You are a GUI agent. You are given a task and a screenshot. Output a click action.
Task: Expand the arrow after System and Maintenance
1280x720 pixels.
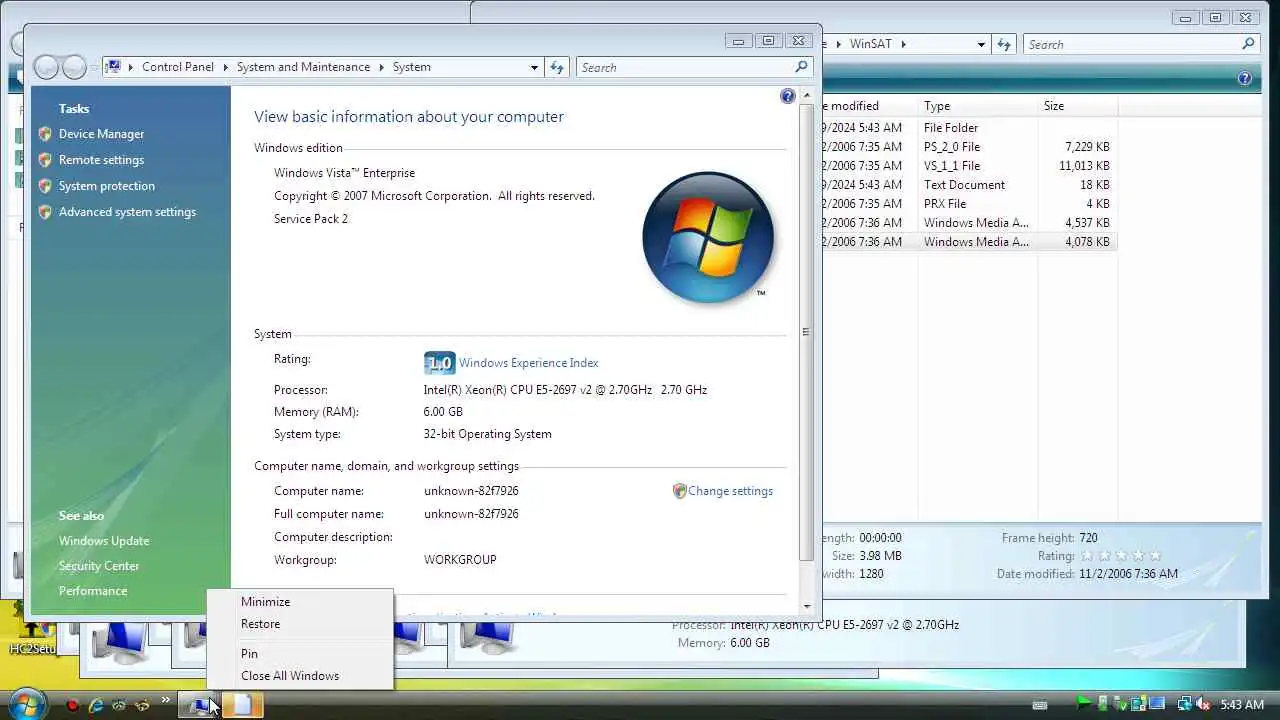381,67
